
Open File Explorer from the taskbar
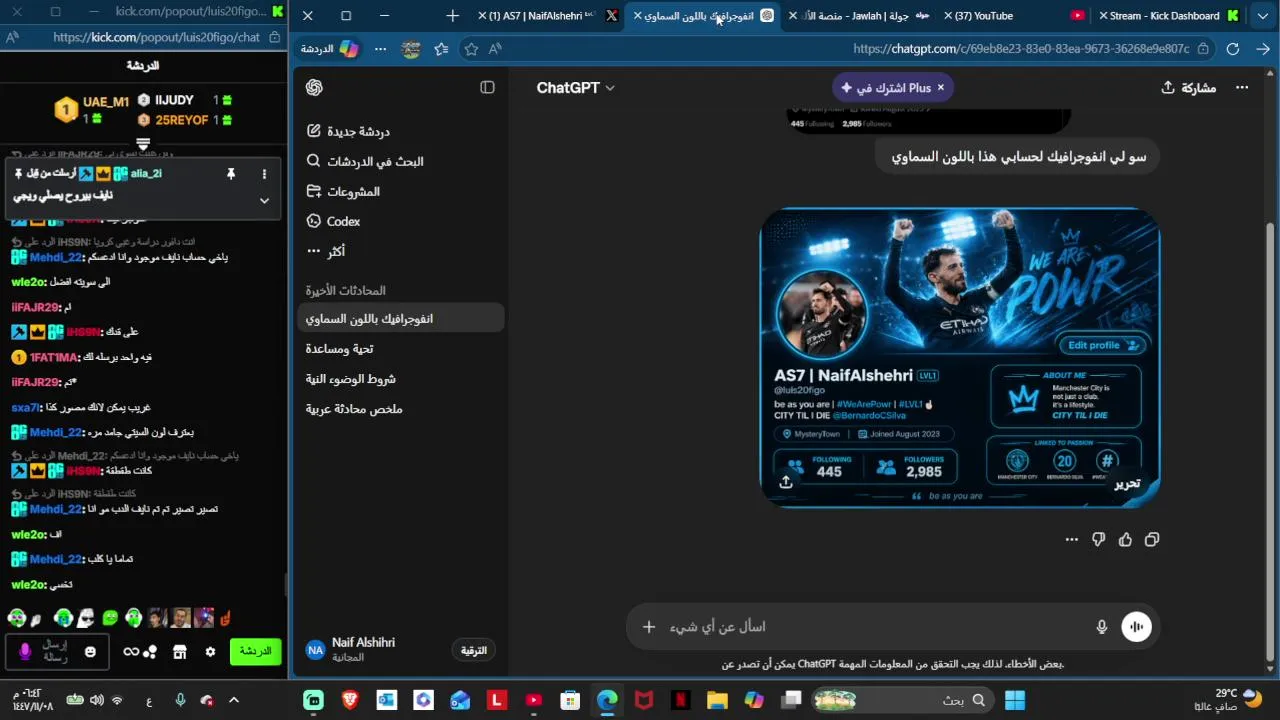(717, 700)
